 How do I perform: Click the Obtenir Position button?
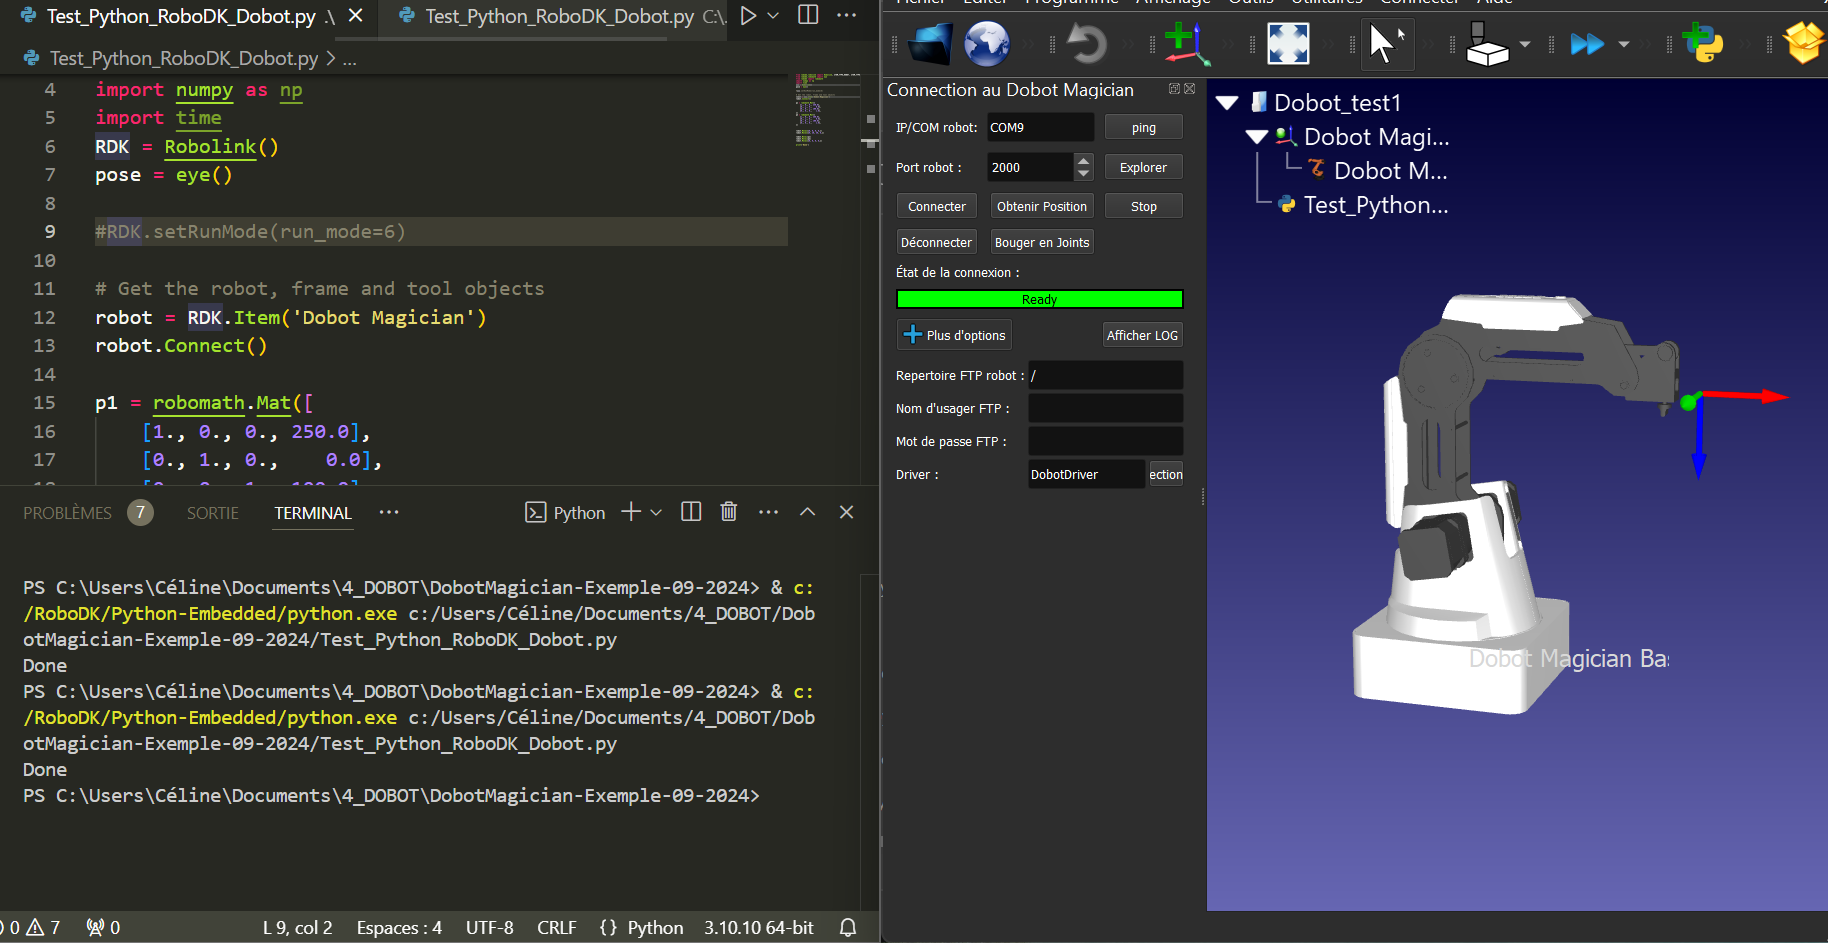(x=1041, y=206)
